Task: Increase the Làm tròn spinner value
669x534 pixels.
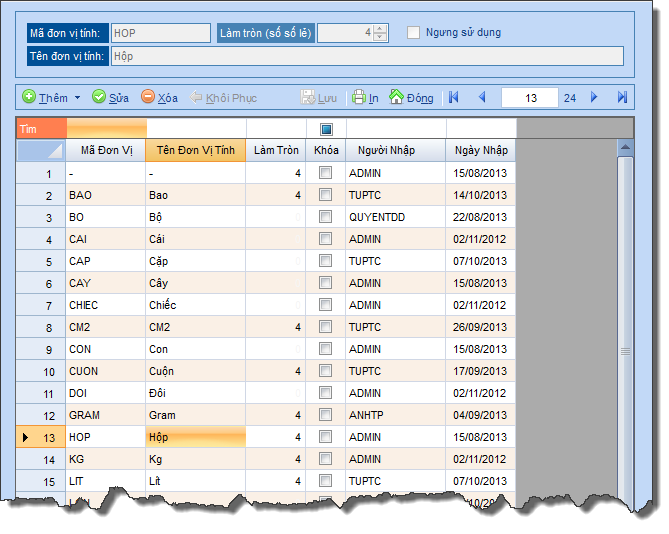Action: click(381, 28)
